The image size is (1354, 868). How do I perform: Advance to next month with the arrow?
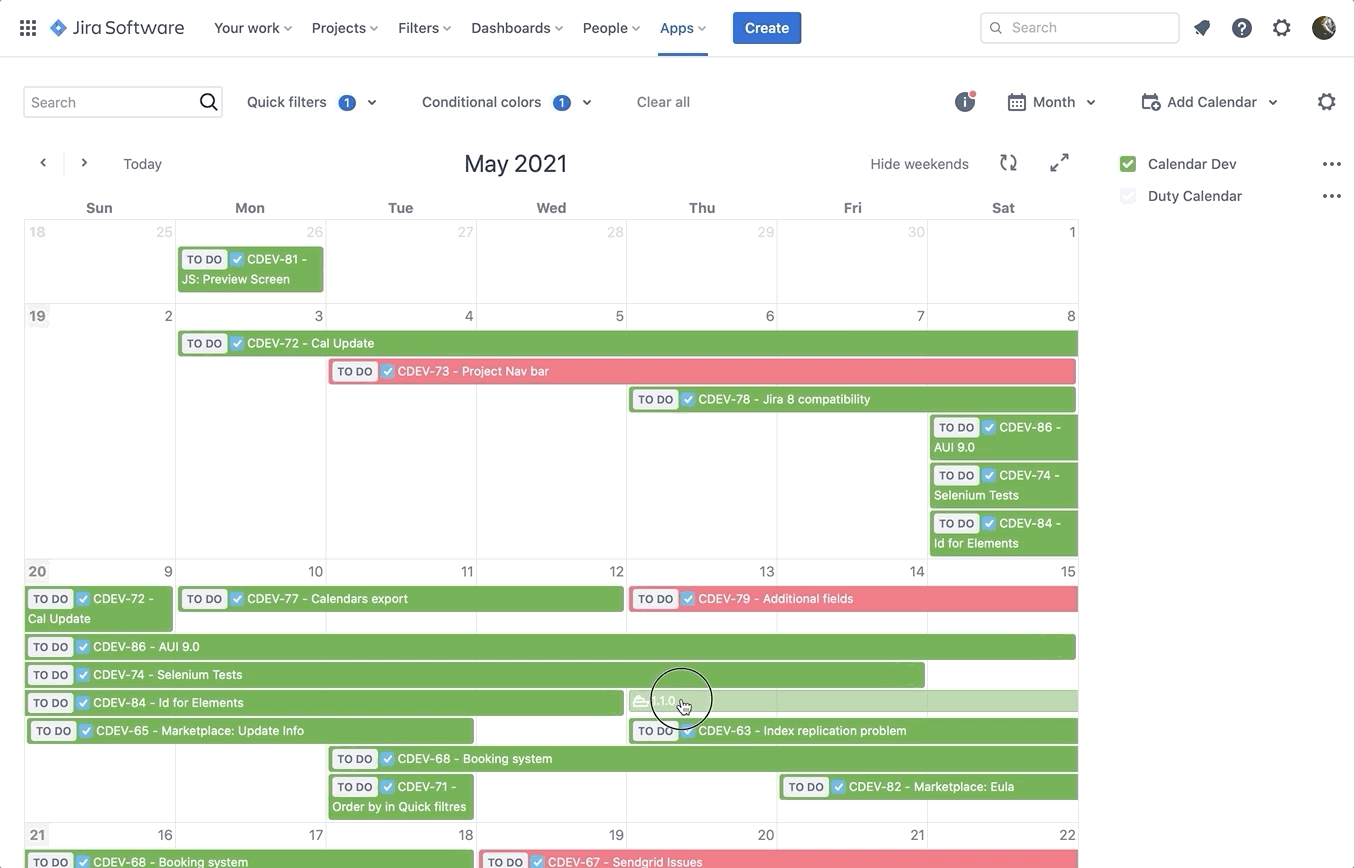(x=84, y=162)
